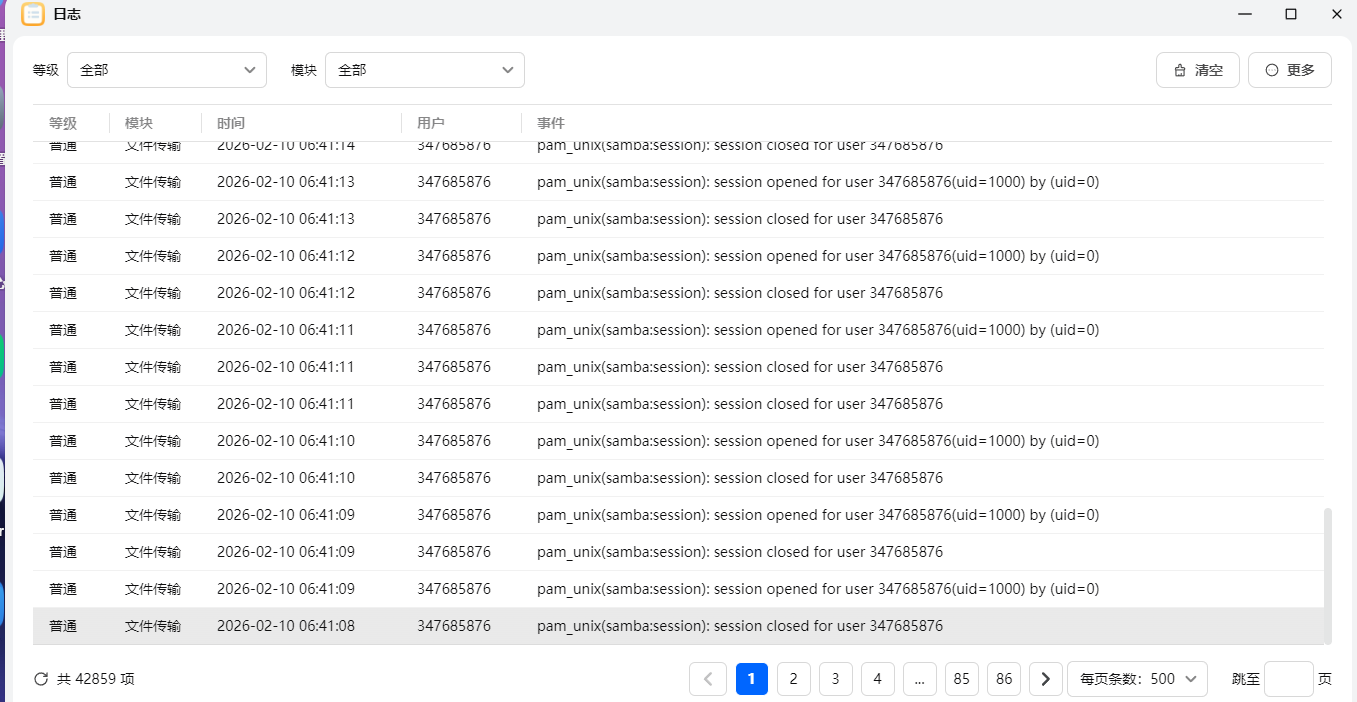Click the refresh icon beside 共 42859 项
This screenshot has width=1357, height=702.
coord(41,679)
